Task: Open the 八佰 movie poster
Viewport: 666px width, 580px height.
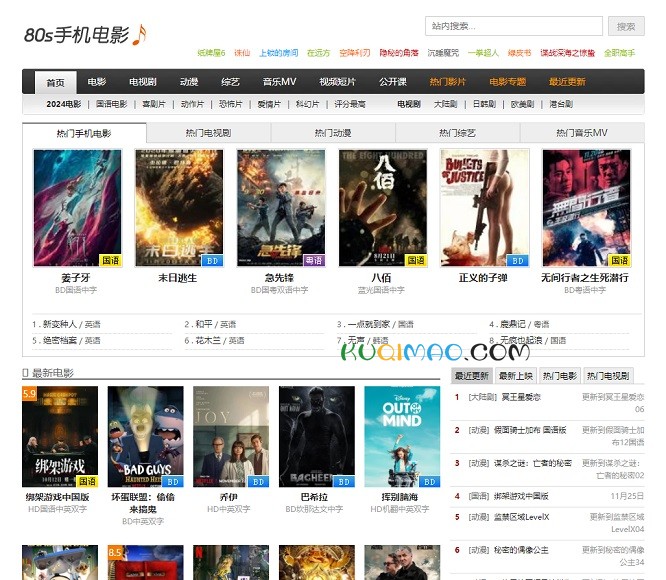Action: 383,208
